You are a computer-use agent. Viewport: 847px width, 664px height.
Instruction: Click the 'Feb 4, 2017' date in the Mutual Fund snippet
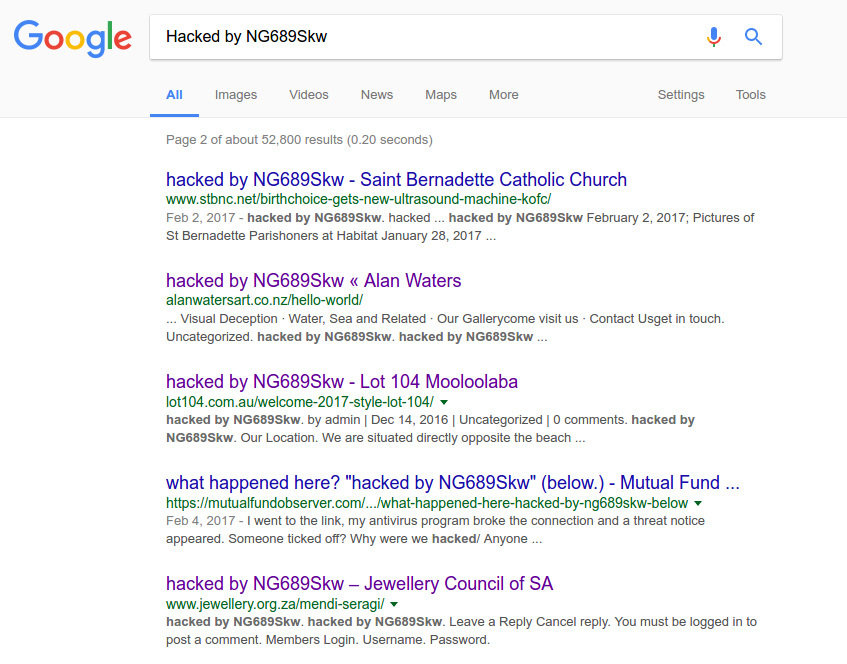pyautogui.click(x=200, y=521)
